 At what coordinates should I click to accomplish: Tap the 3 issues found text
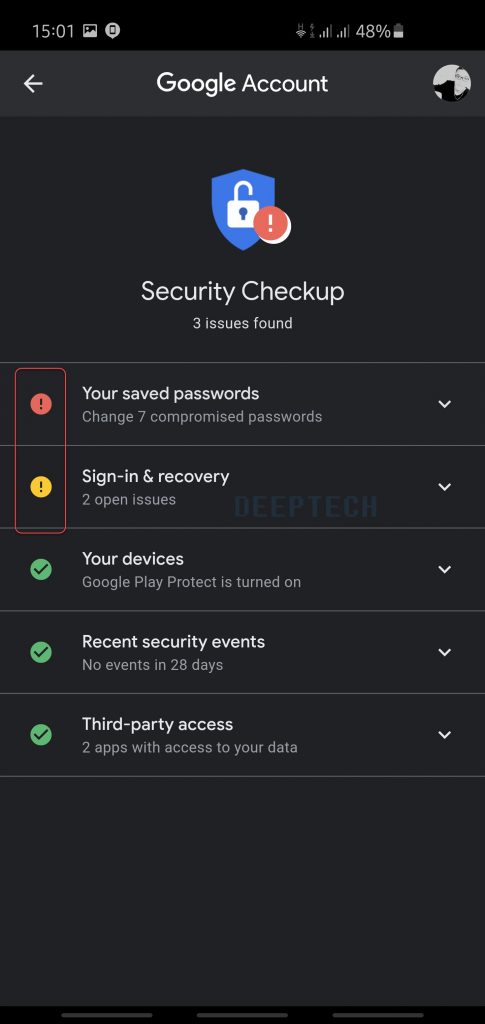[242, 323]
